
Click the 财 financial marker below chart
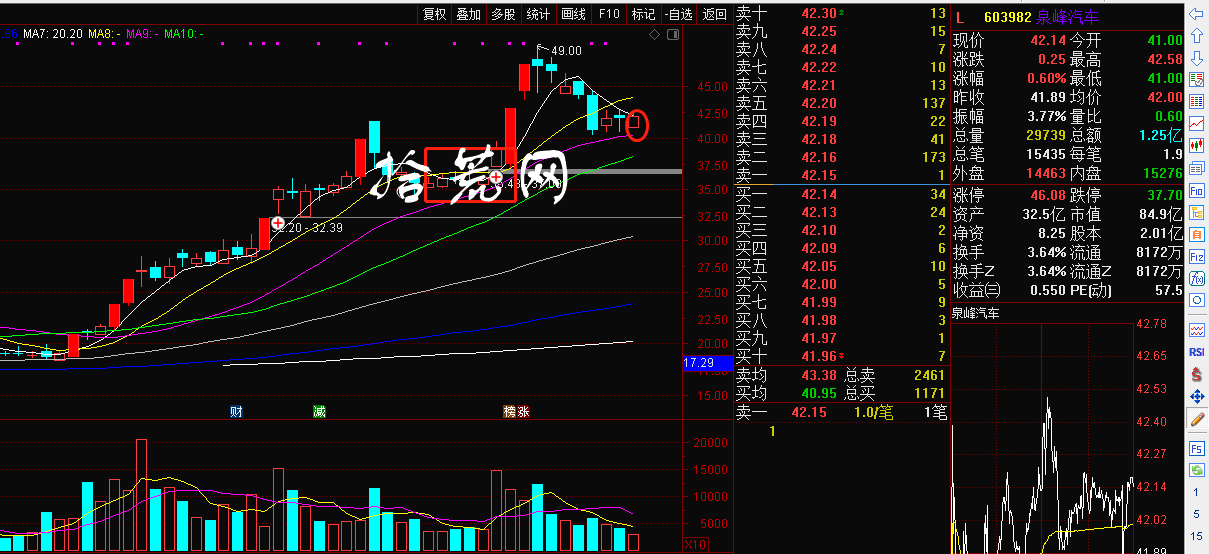coord(236,412)
